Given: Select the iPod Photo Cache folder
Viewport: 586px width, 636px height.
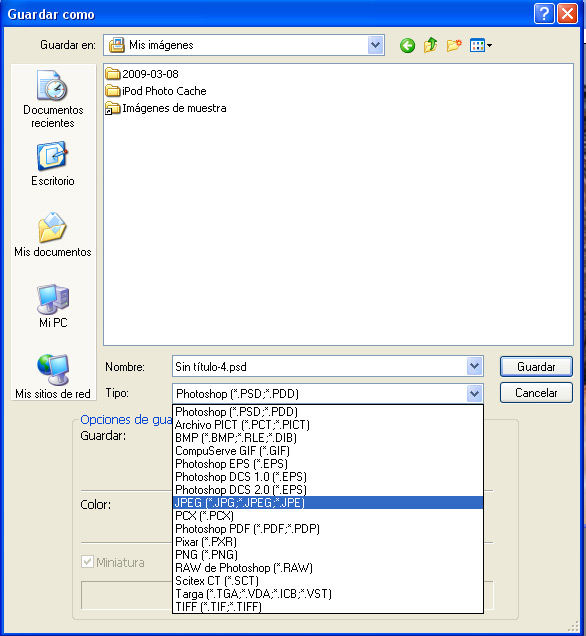Looking at the screenshot, I should pyautogui.click(x=156, y=91).
